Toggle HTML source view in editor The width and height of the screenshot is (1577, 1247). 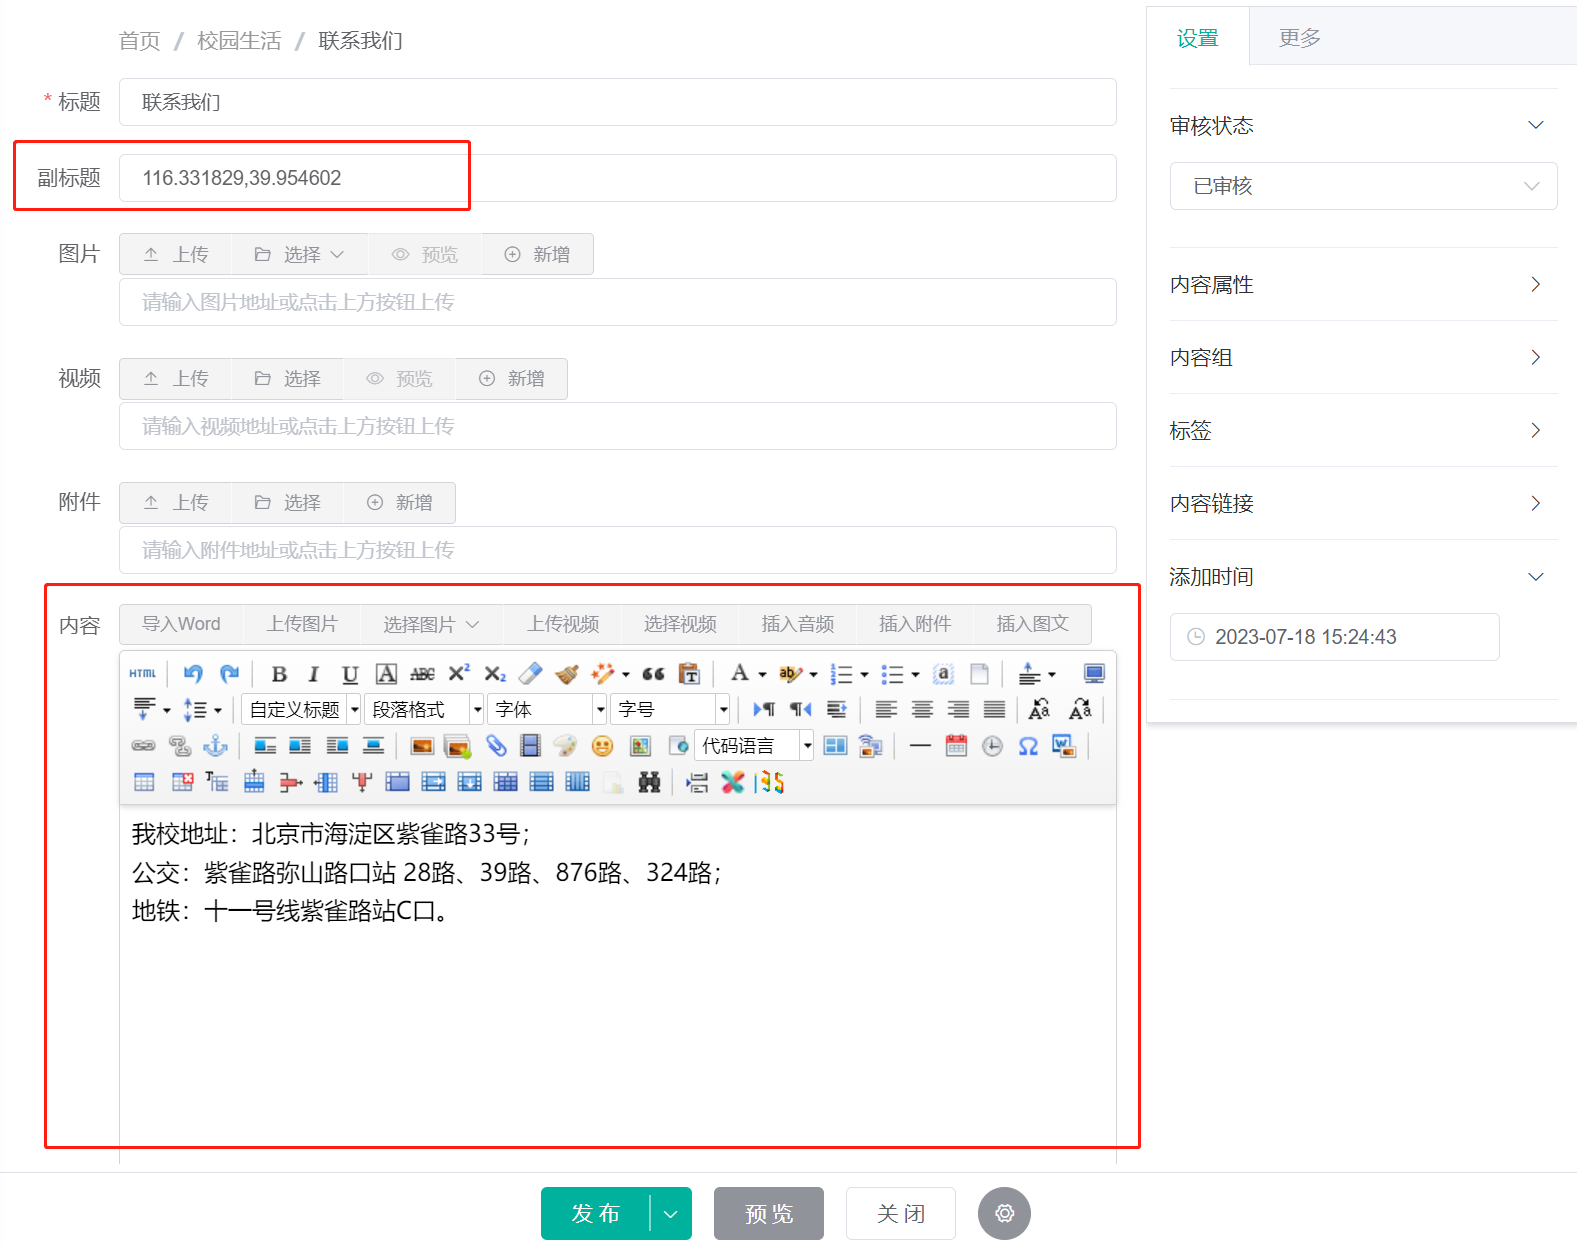point(143,674)
